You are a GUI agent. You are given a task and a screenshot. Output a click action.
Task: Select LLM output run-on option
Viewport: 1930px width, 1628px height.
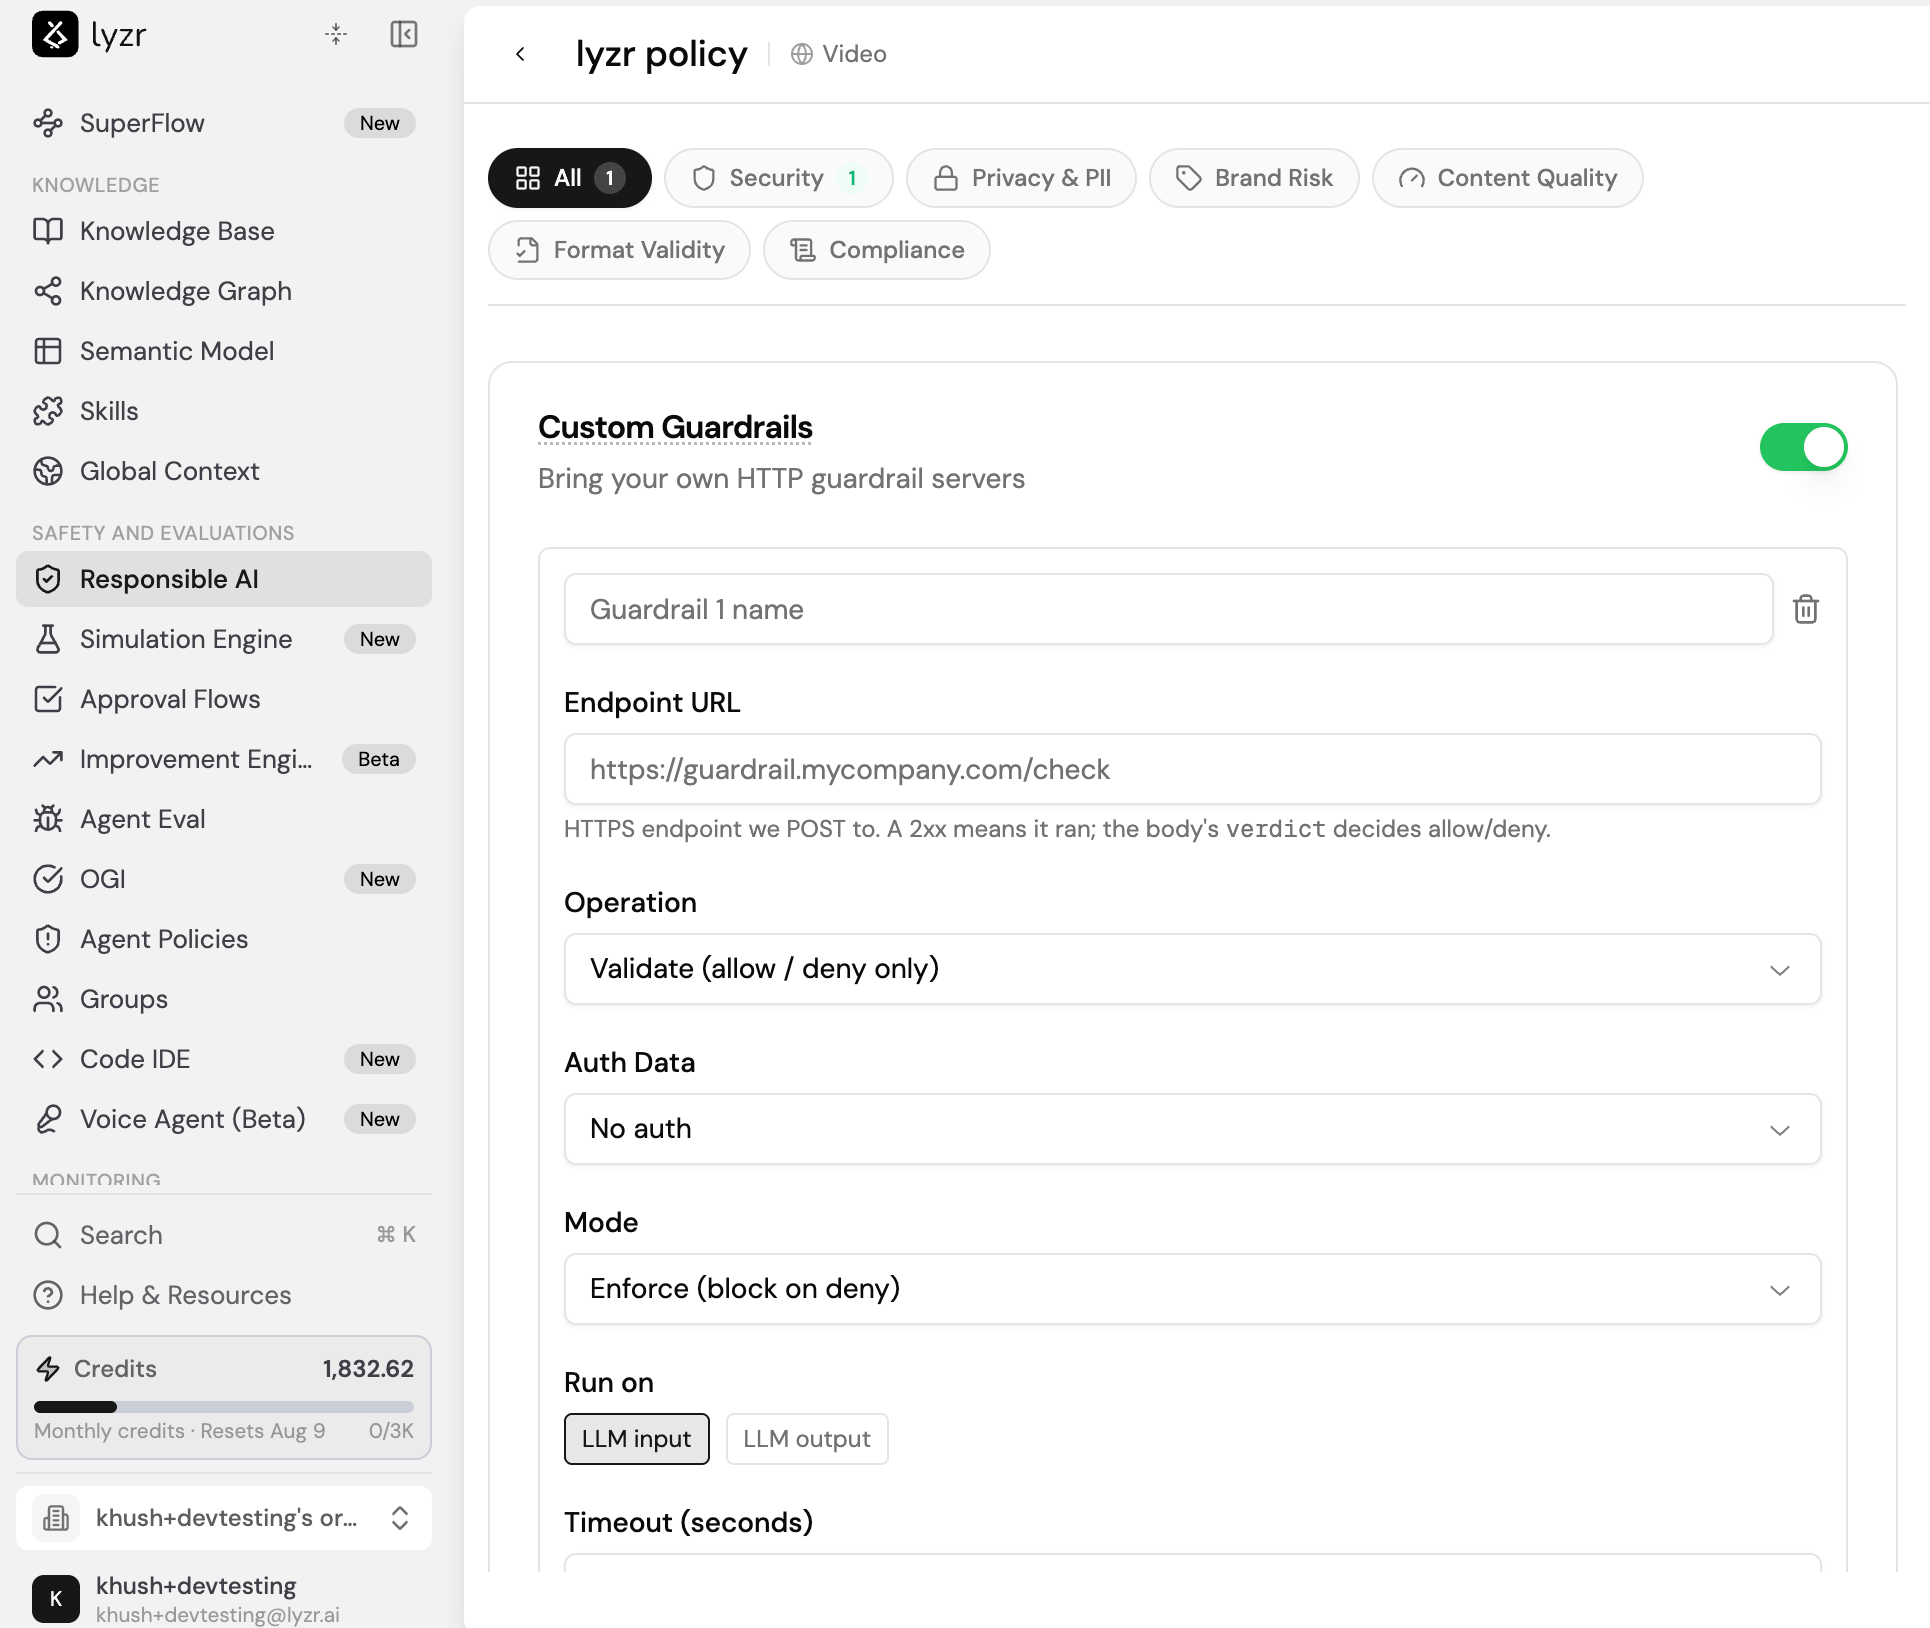(x=807, y=1439)
